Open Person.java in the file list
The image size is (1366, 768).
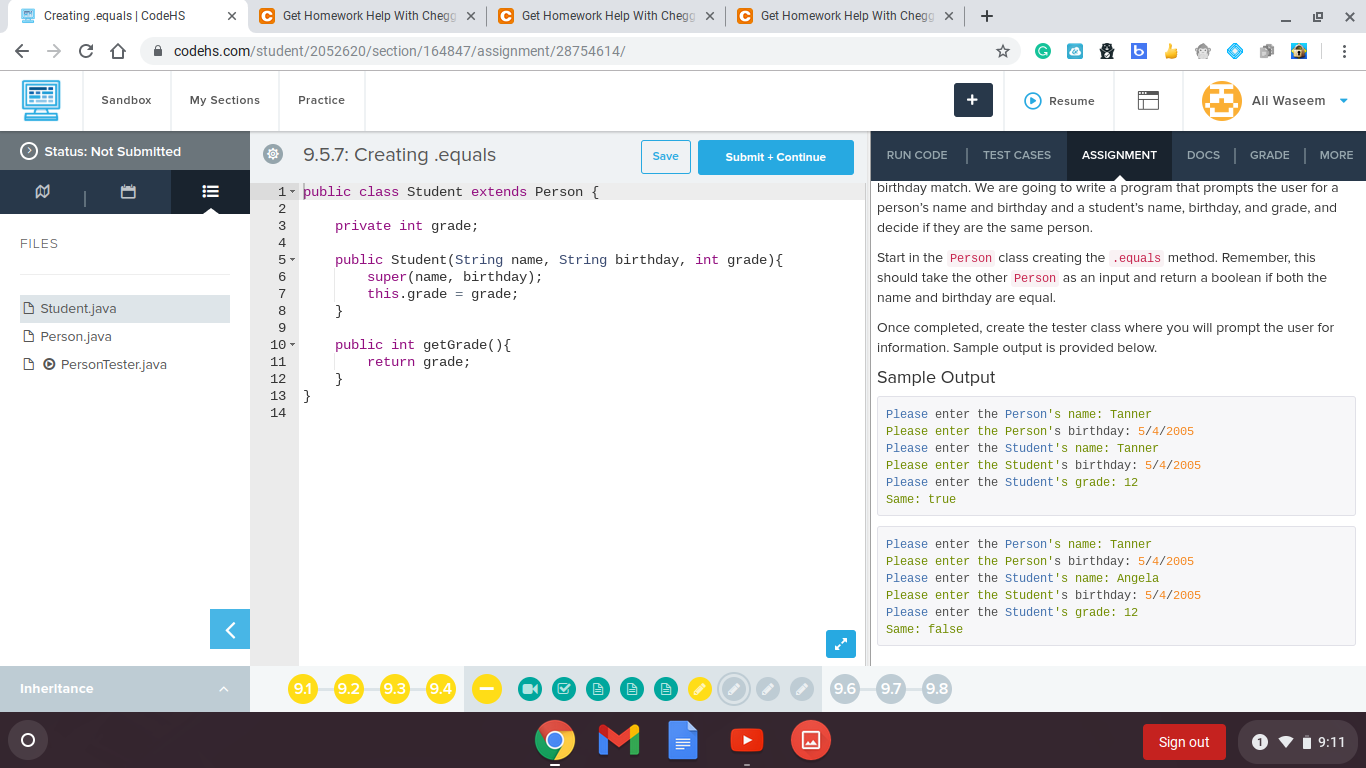pyautogui.click(x=76, y=336)
